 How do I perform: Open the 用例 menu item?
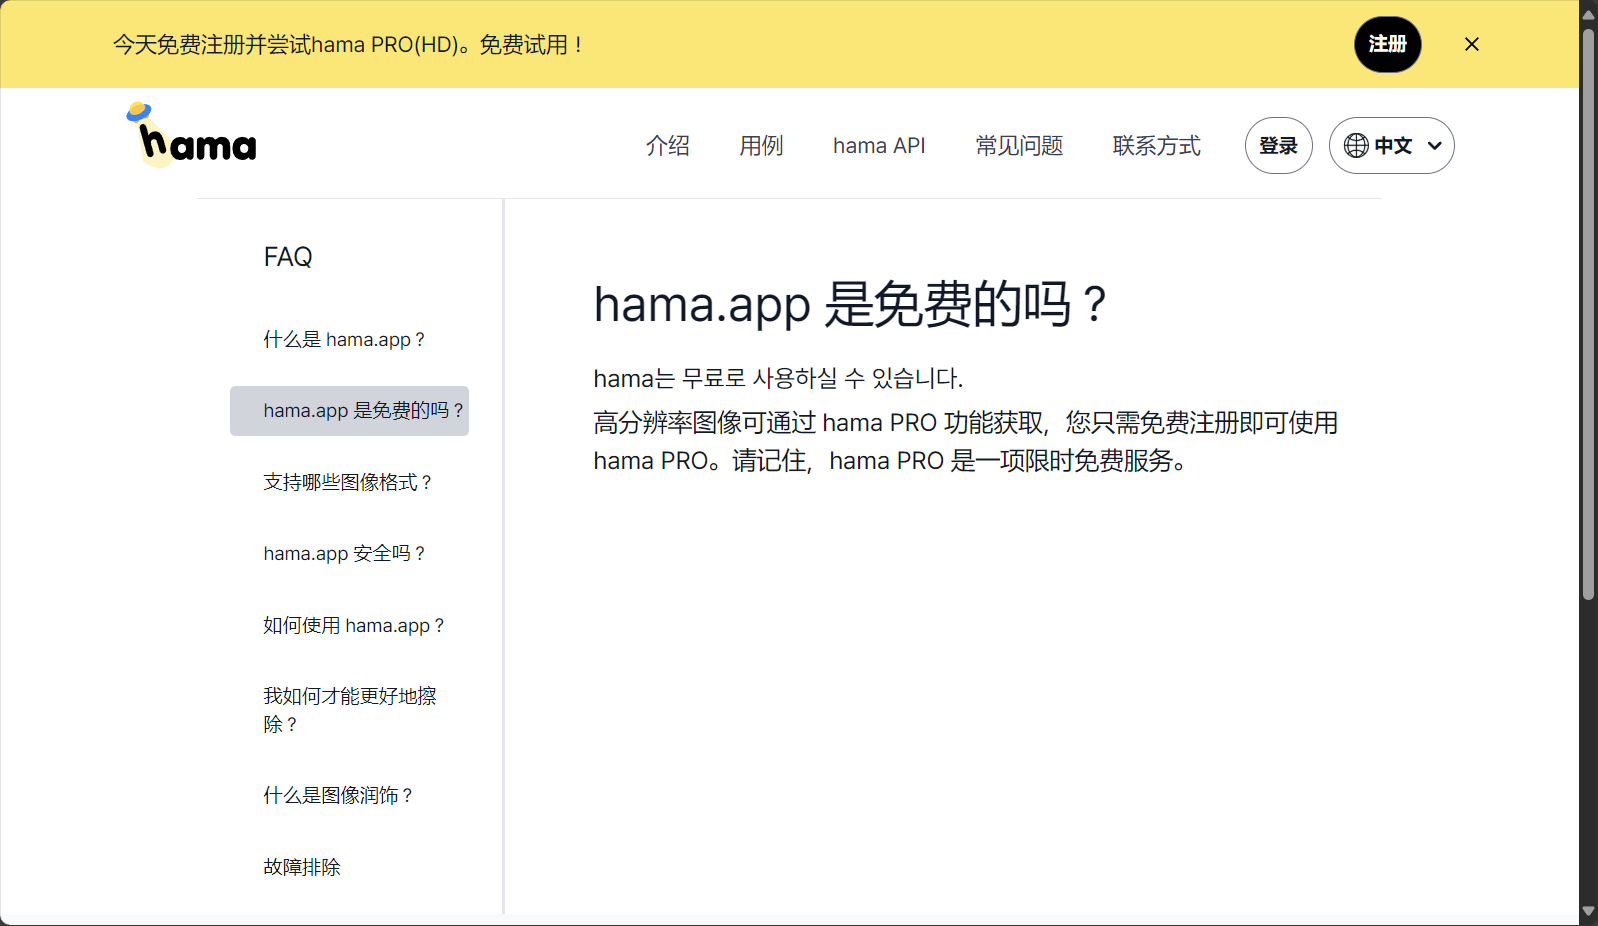coord(761,146)
